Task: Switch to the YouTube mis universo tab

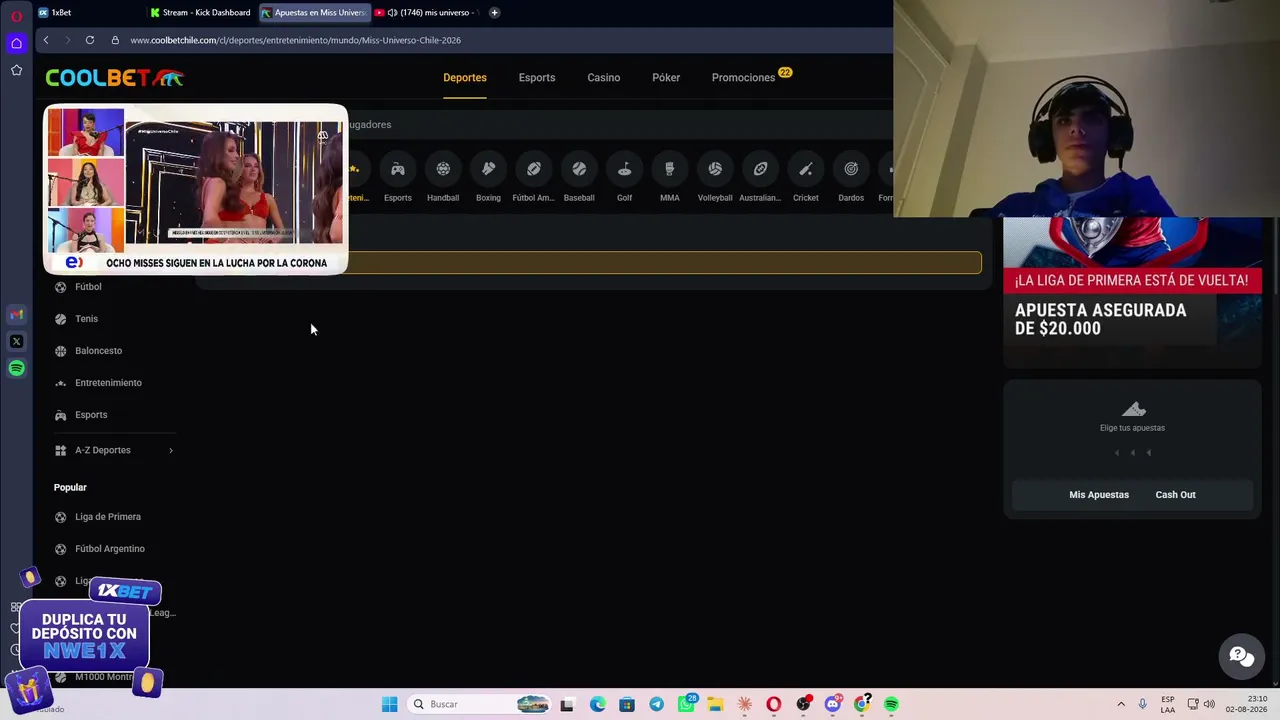Action: click(426, 13)
